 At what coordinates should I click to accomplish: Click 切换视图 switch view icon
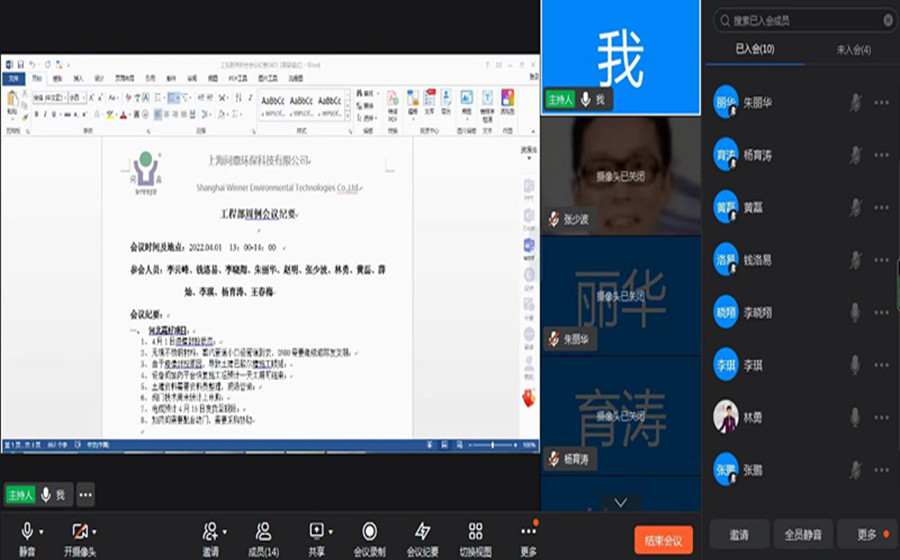[x=475, y=531]
